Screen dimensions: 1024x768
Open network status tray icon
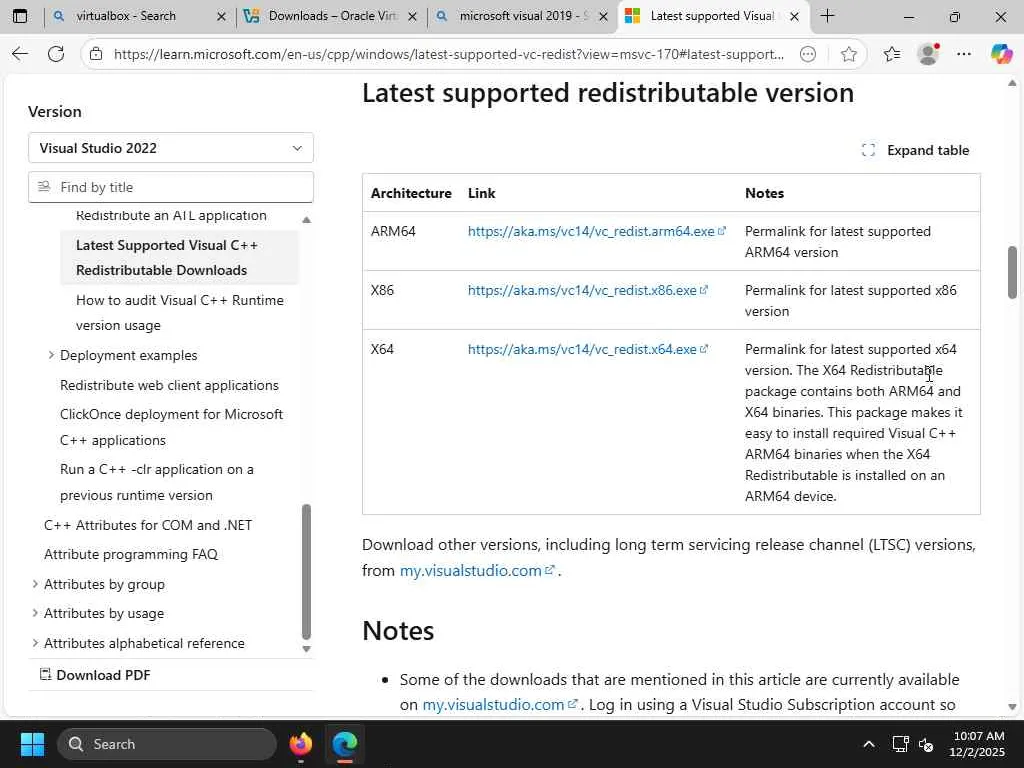[x=901, y=744]
